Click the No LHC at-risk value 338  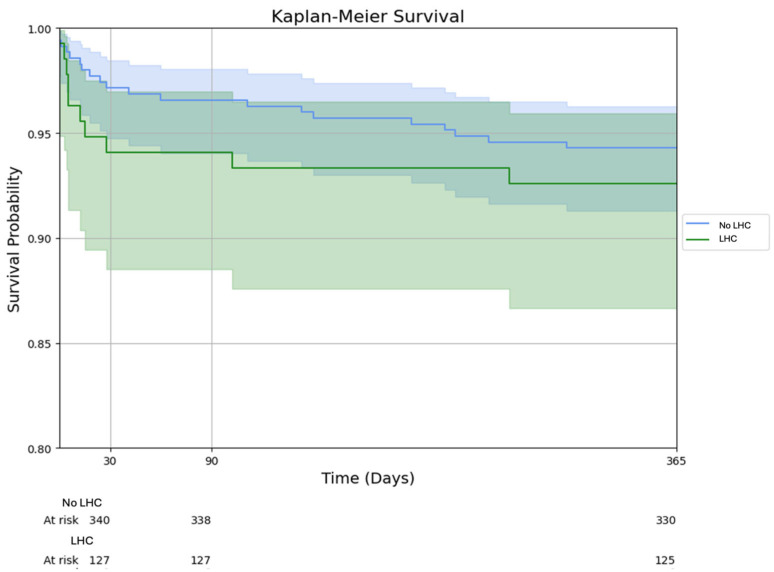pyautogui.click(x=201, y=520)
